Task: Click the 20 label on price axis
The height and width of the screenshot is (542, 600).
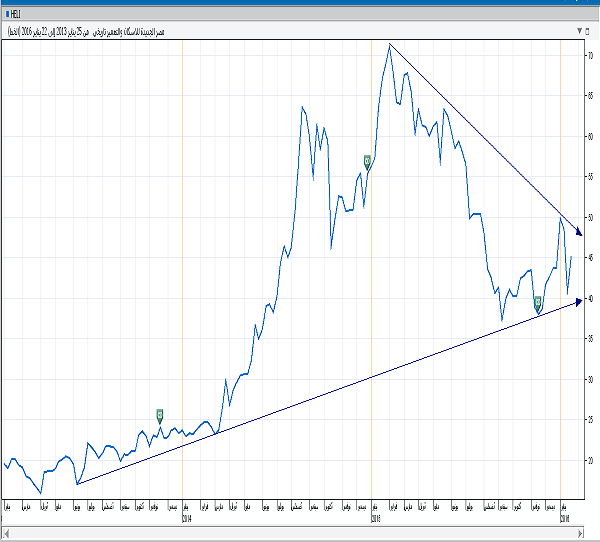Action: tap(590, 461)
